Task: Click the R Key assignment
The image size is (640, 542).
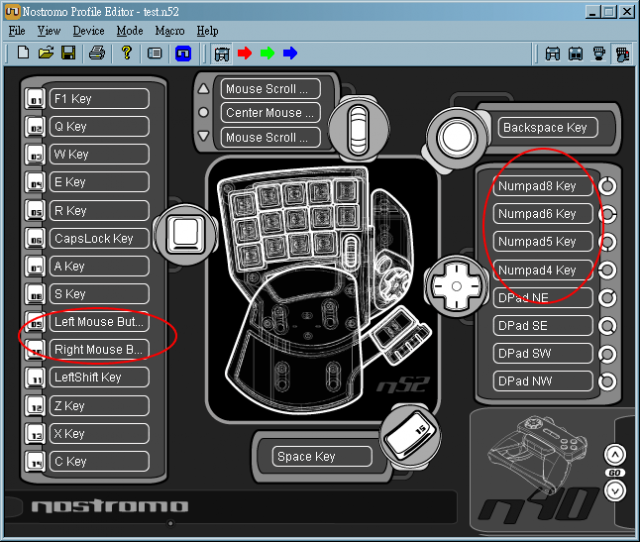Action: tap(99, 211)
